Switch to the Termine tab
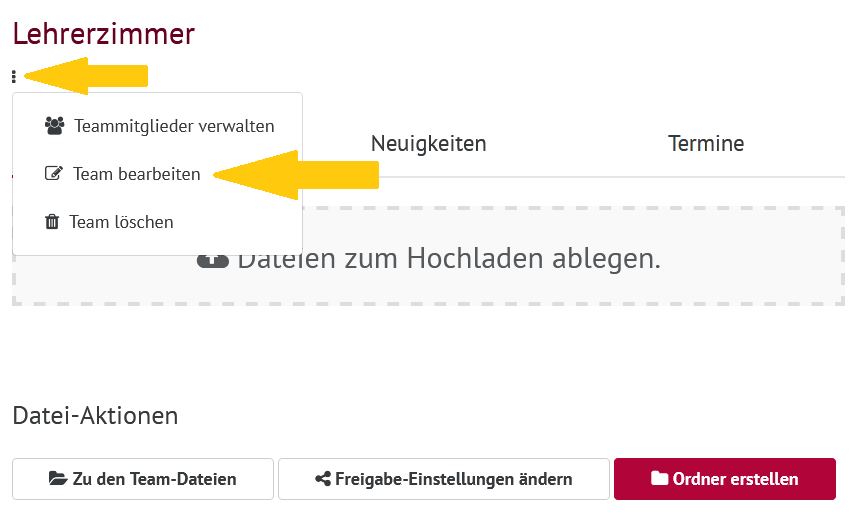The width and height of the screenshot is (855, 517). [706, 144]
